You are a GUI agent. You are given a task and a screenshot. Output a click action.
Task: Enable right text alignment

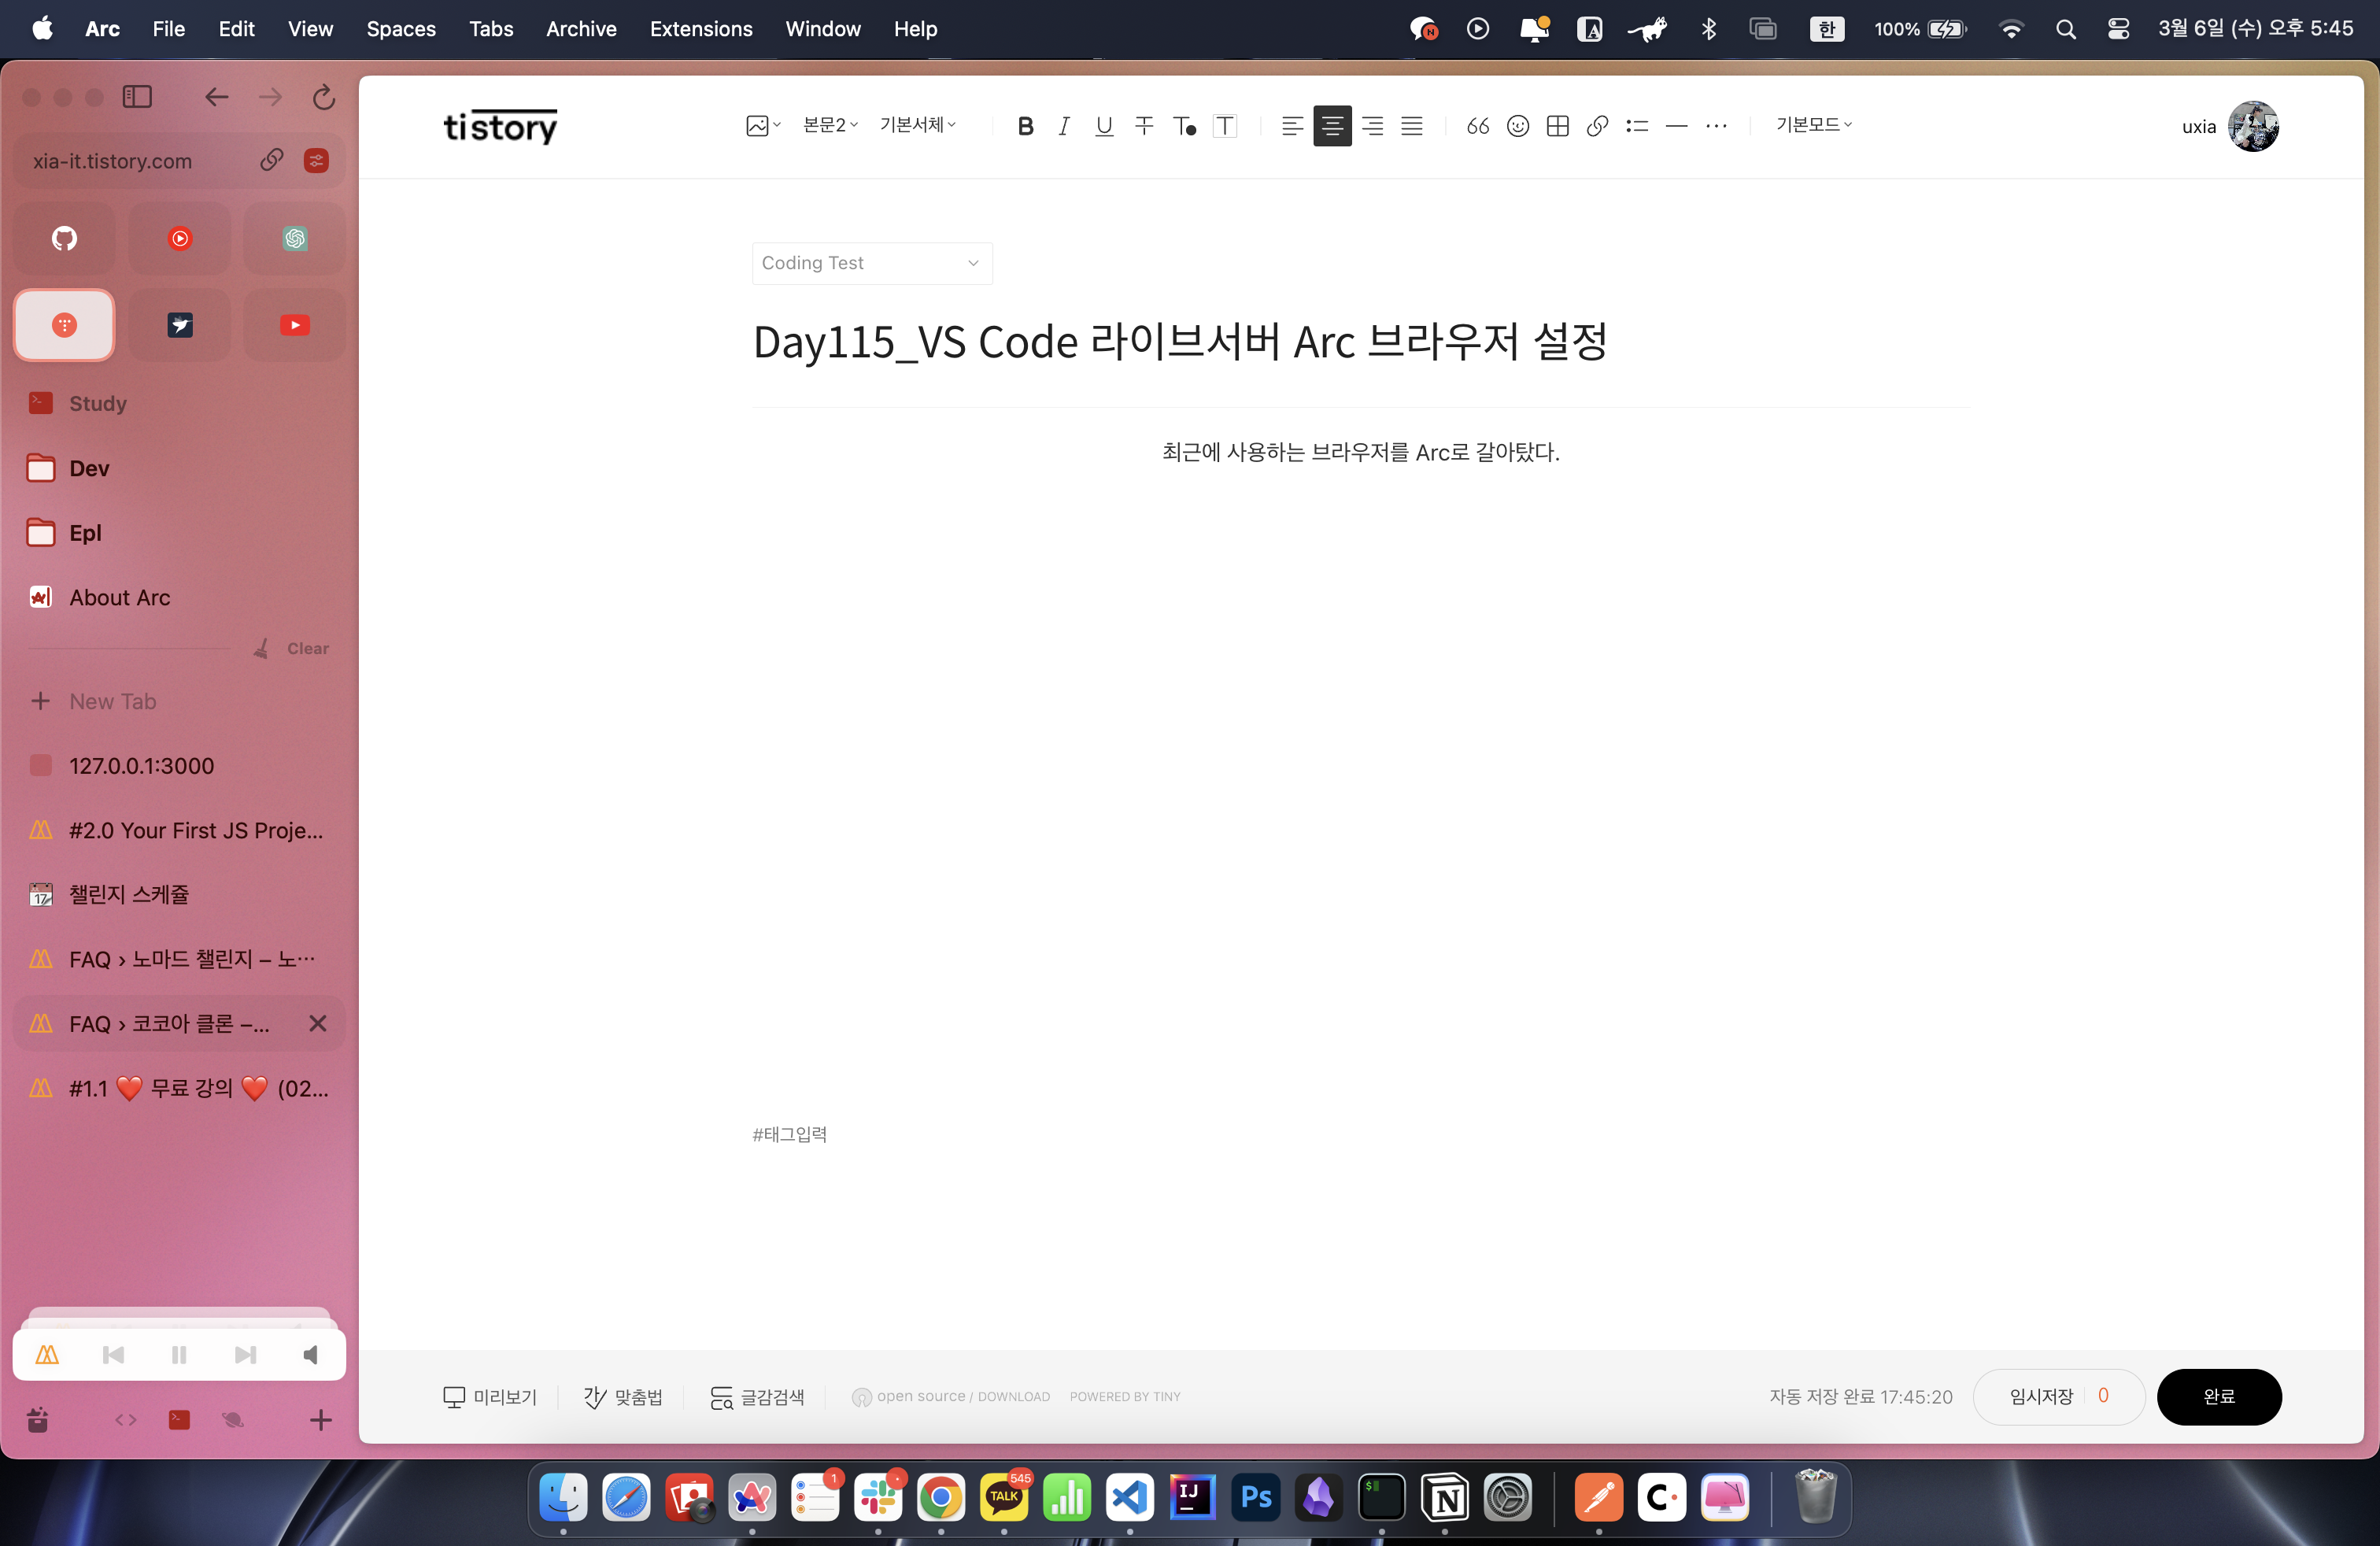[x=1372, y=126]
